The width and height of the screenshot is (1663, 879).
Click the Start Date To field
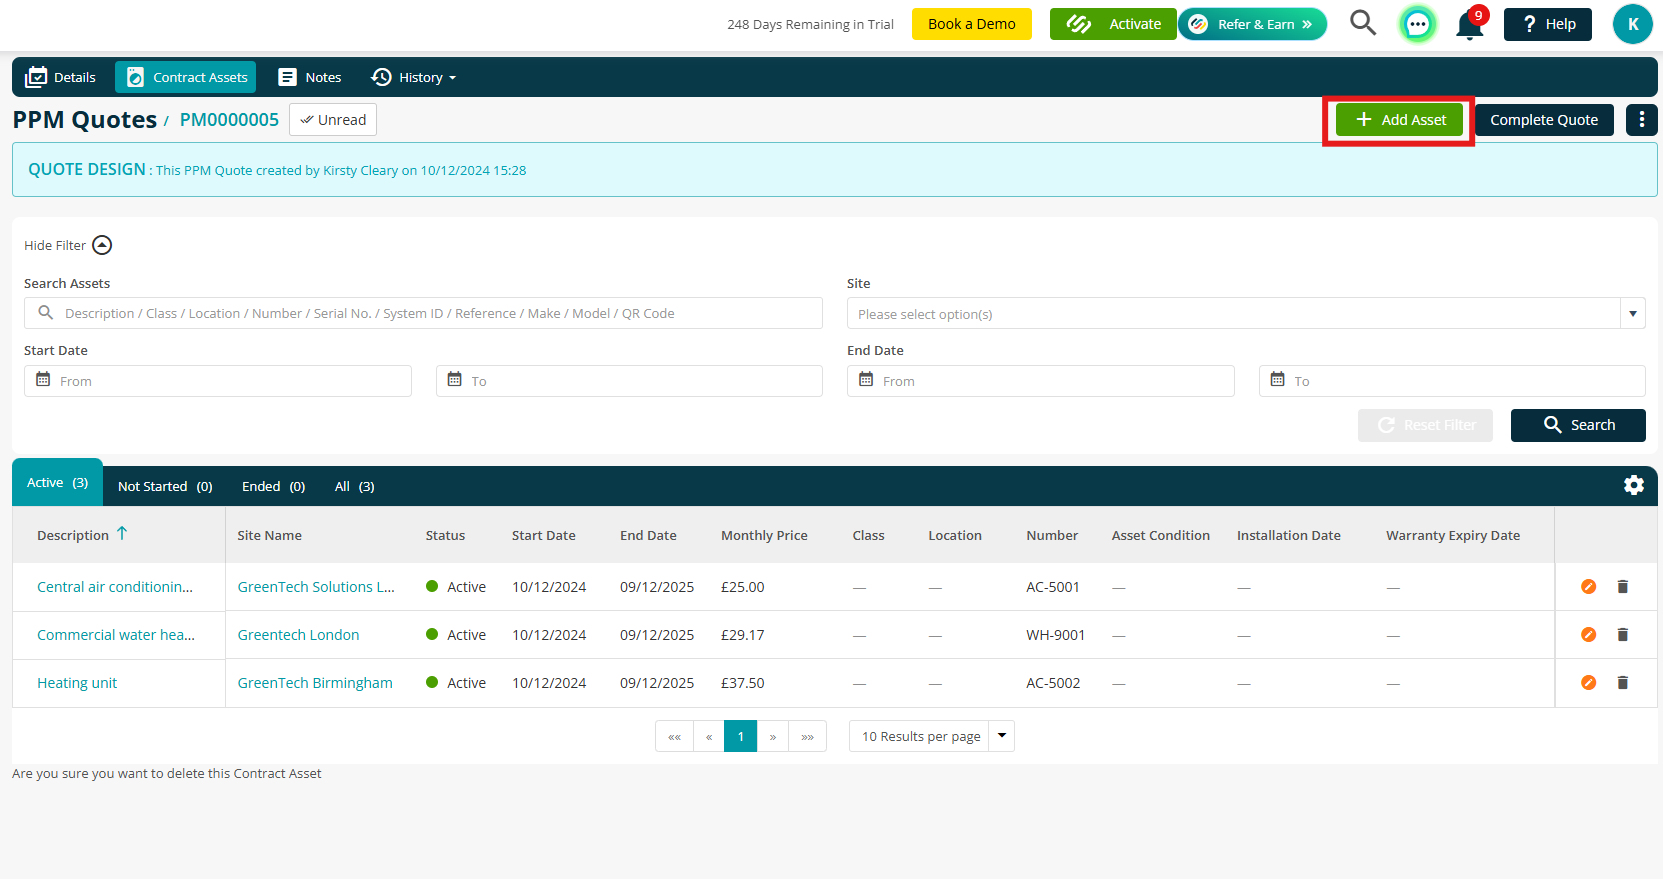(x=629, y=381)
